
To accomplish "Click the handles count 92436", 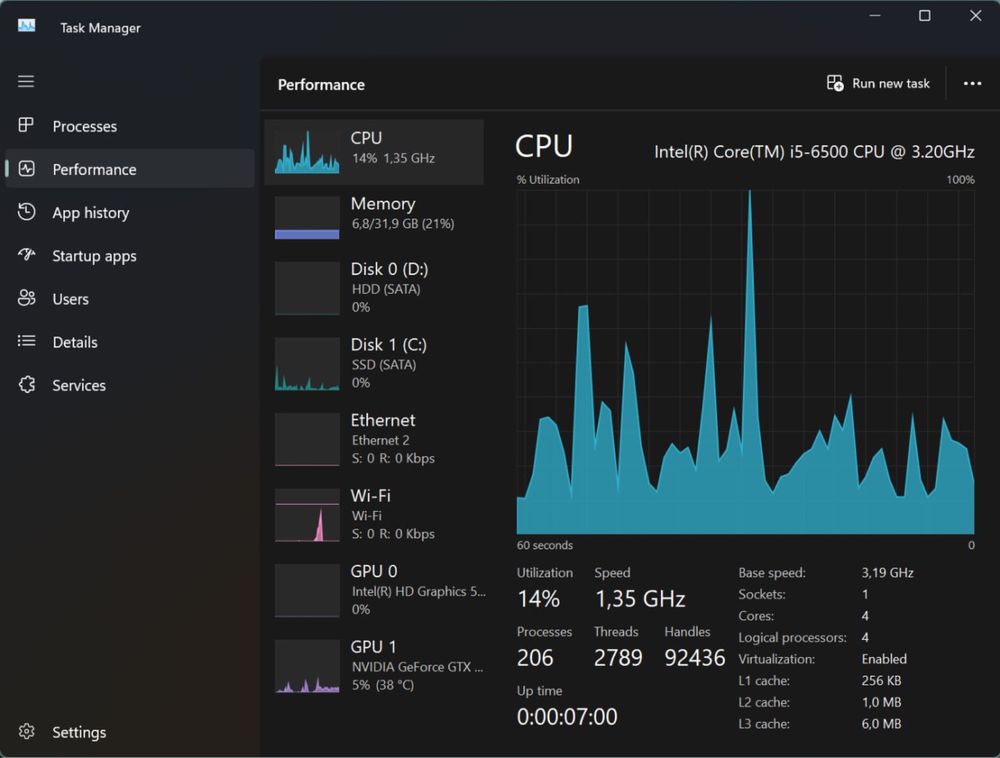I will 695,658.
